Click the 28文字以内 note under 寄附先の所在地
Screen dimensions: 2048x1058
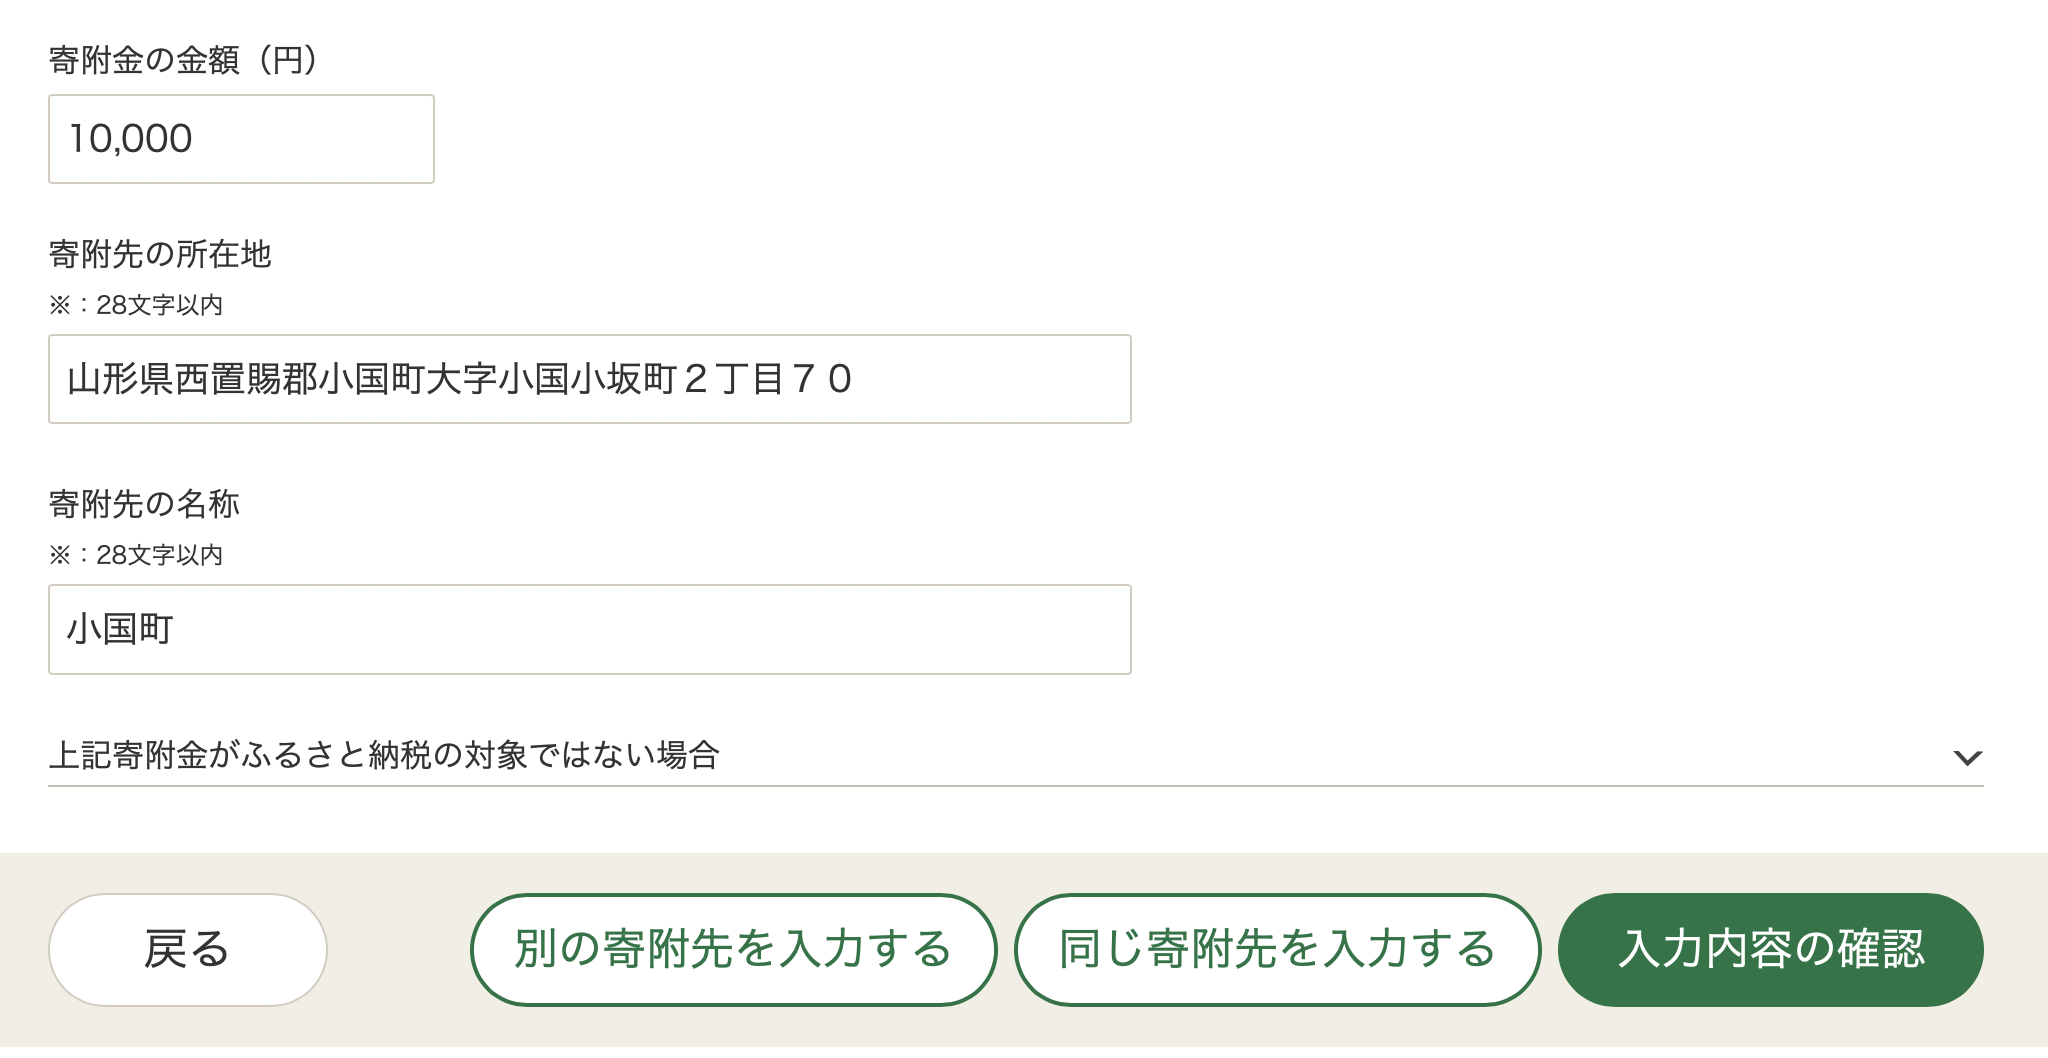[136, 305]
